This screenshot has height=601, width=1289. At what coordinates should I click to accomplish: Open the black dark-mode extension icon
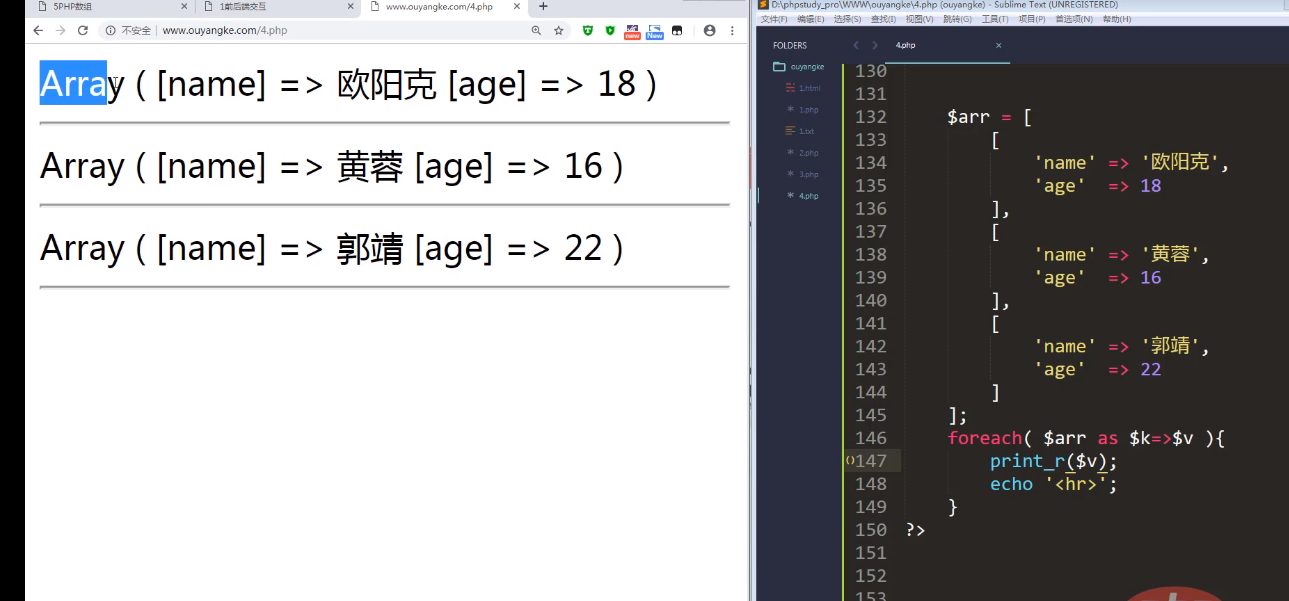[x=677, y=30]
